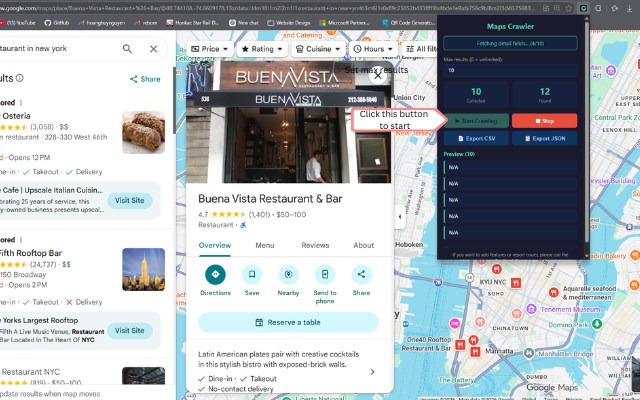The image size is (640, 400).
Task: Close the Buena Vista place card
Action: [378, 76]
